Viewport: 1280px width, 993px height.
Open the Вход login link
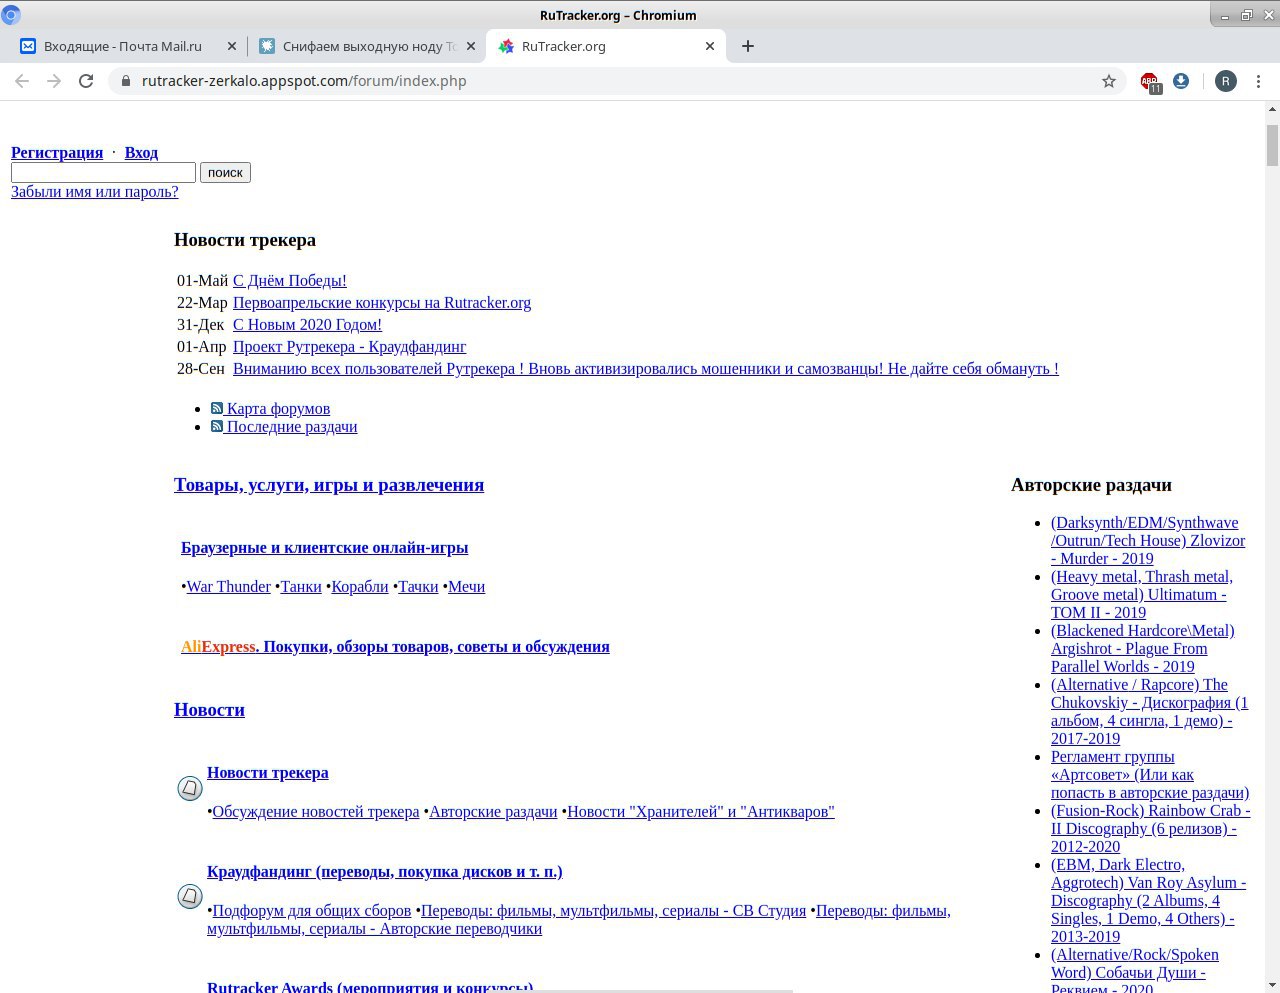141,152
